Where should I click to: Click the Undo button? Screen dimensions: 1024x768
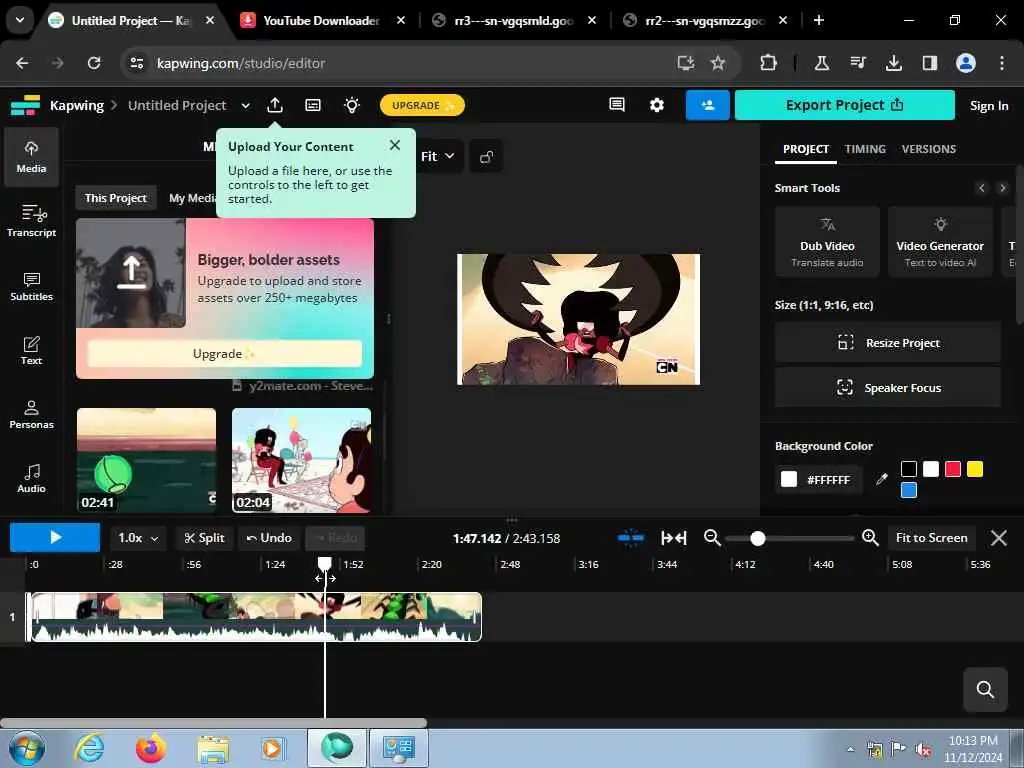(268, 538)
